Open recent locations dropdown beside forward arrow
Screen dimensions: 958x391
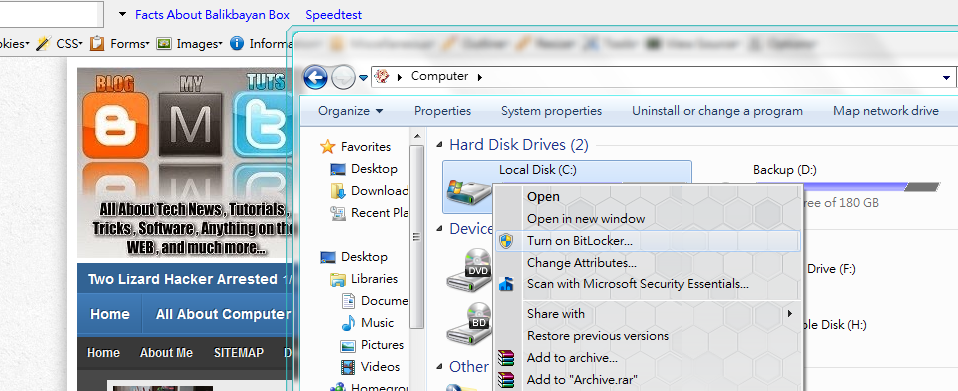[x=364, y=78]
